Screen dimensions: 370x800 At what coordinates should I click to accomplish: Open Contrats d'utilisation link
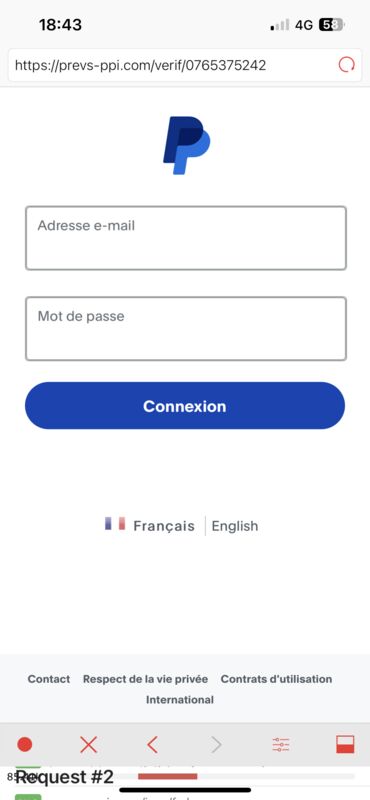[x=276, y=679]
